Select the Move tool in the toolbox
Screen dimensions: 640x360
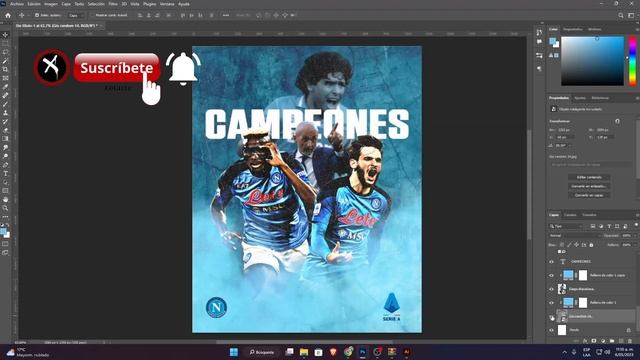[x=5, y=35]
